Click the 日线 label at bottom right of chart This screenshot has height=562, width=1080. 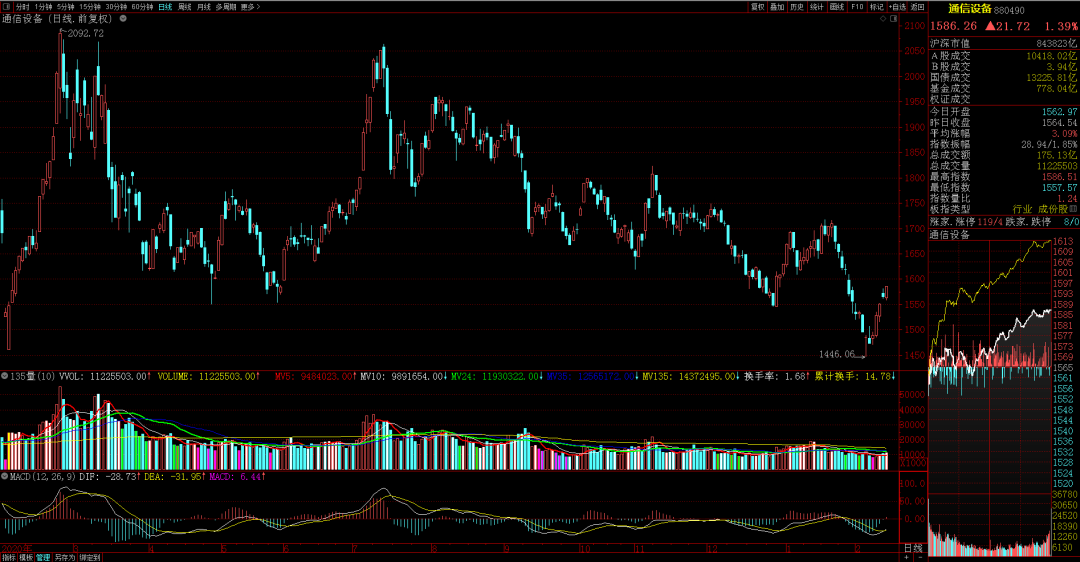(913, 548)
